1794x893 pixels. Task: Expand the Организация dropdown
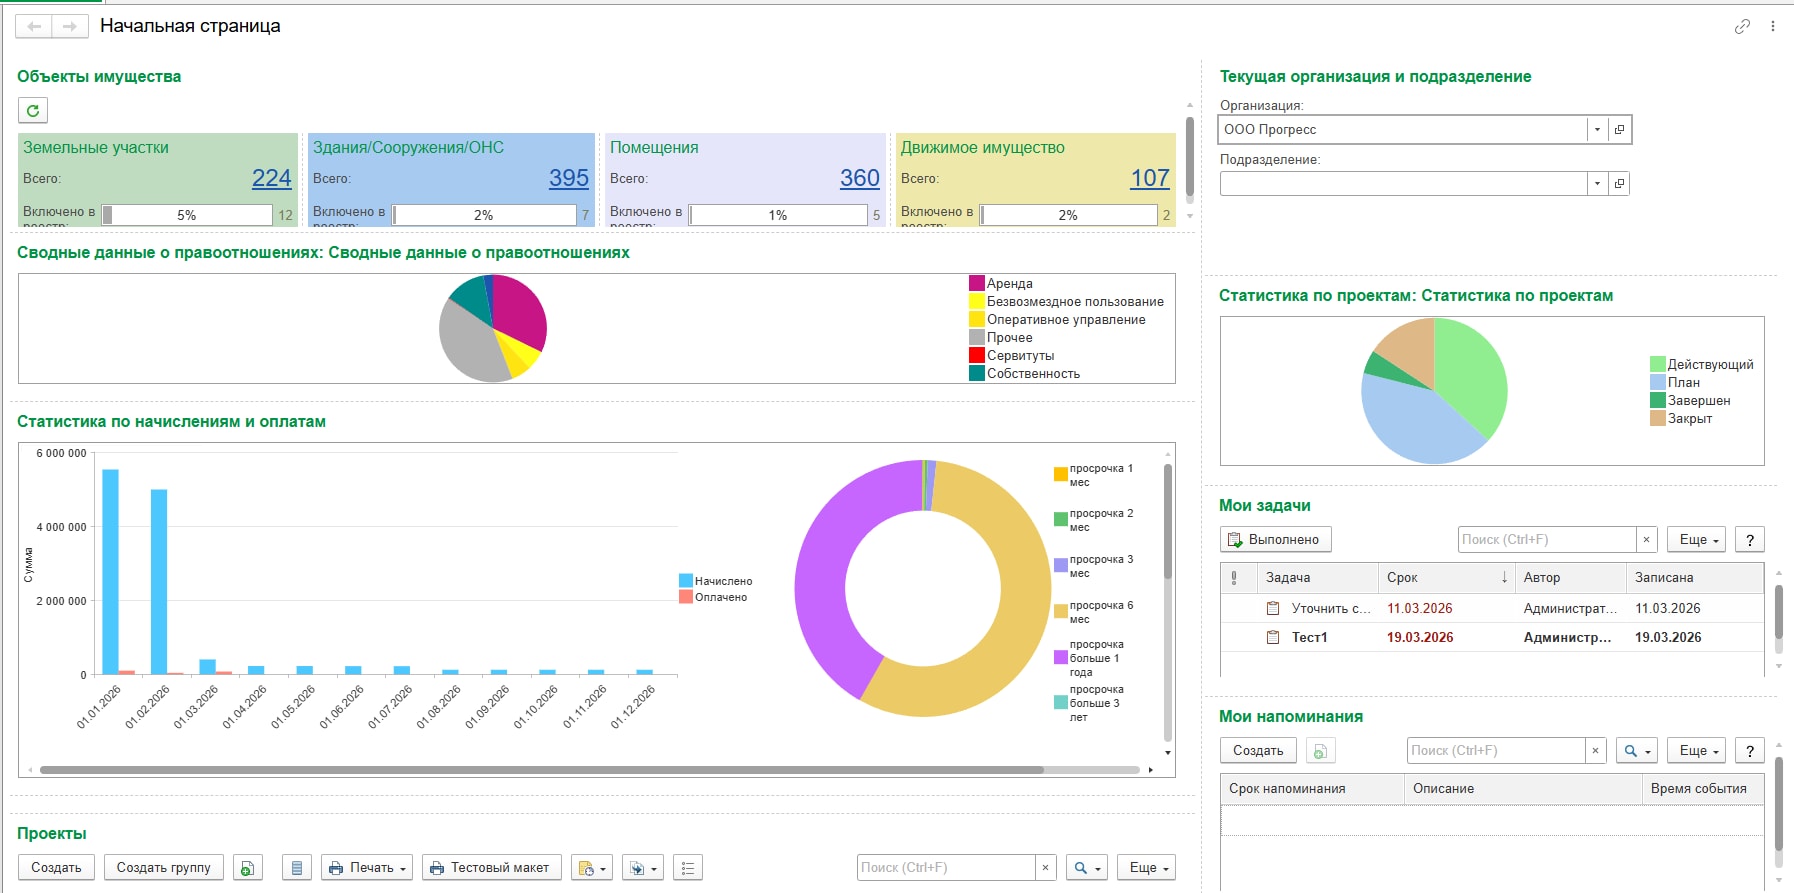pyautogui.click(x=1597, y=129)
